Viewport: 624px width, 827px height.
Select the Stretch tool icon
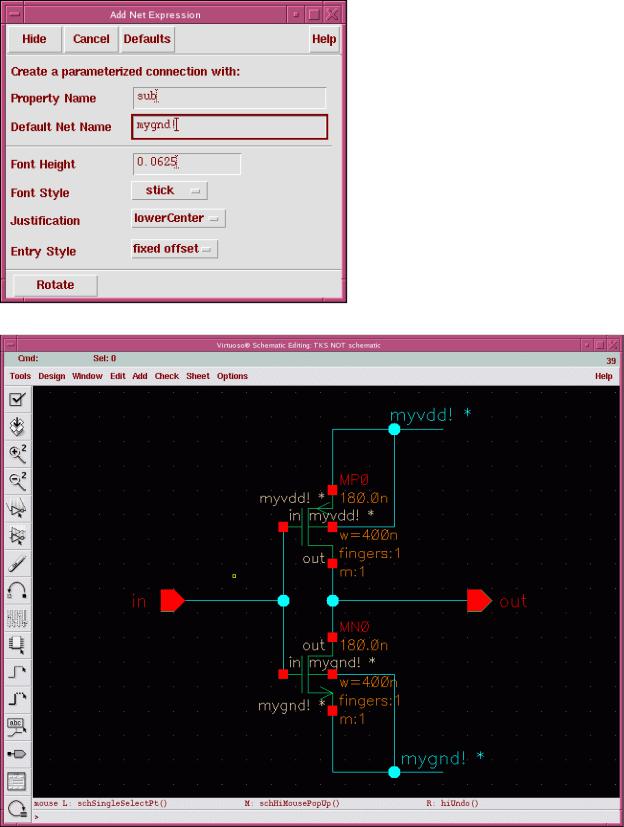click(17, 509)
